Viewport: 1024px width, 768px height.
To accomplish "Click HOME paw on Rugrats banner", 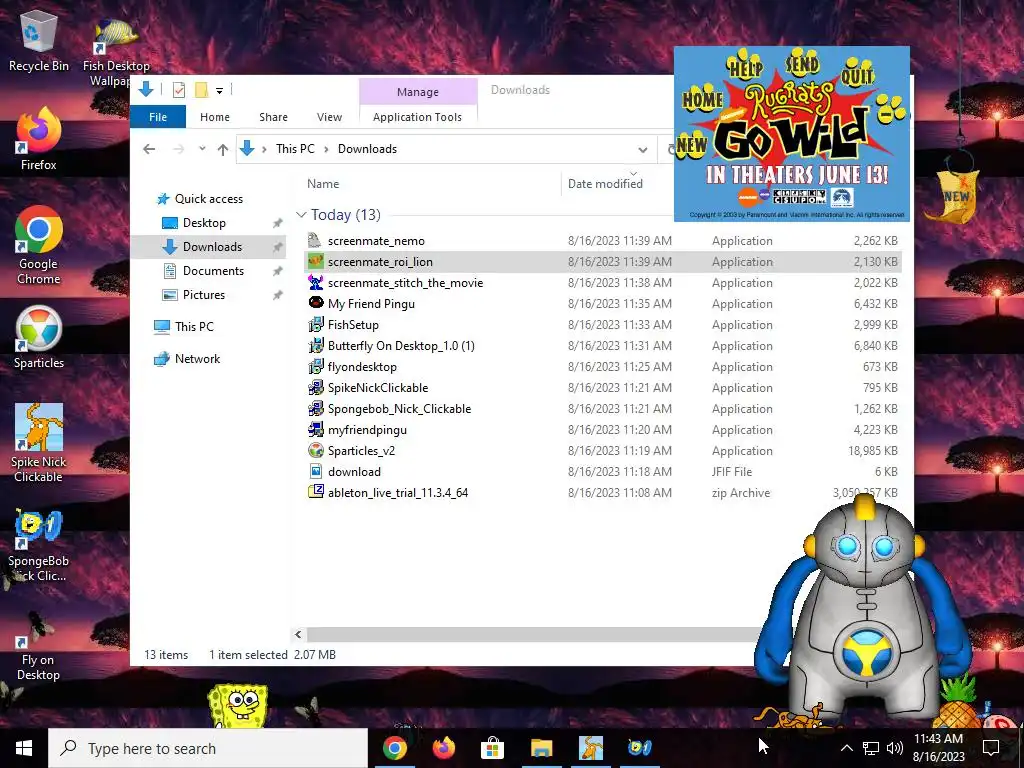I will [x=703, y=100].
